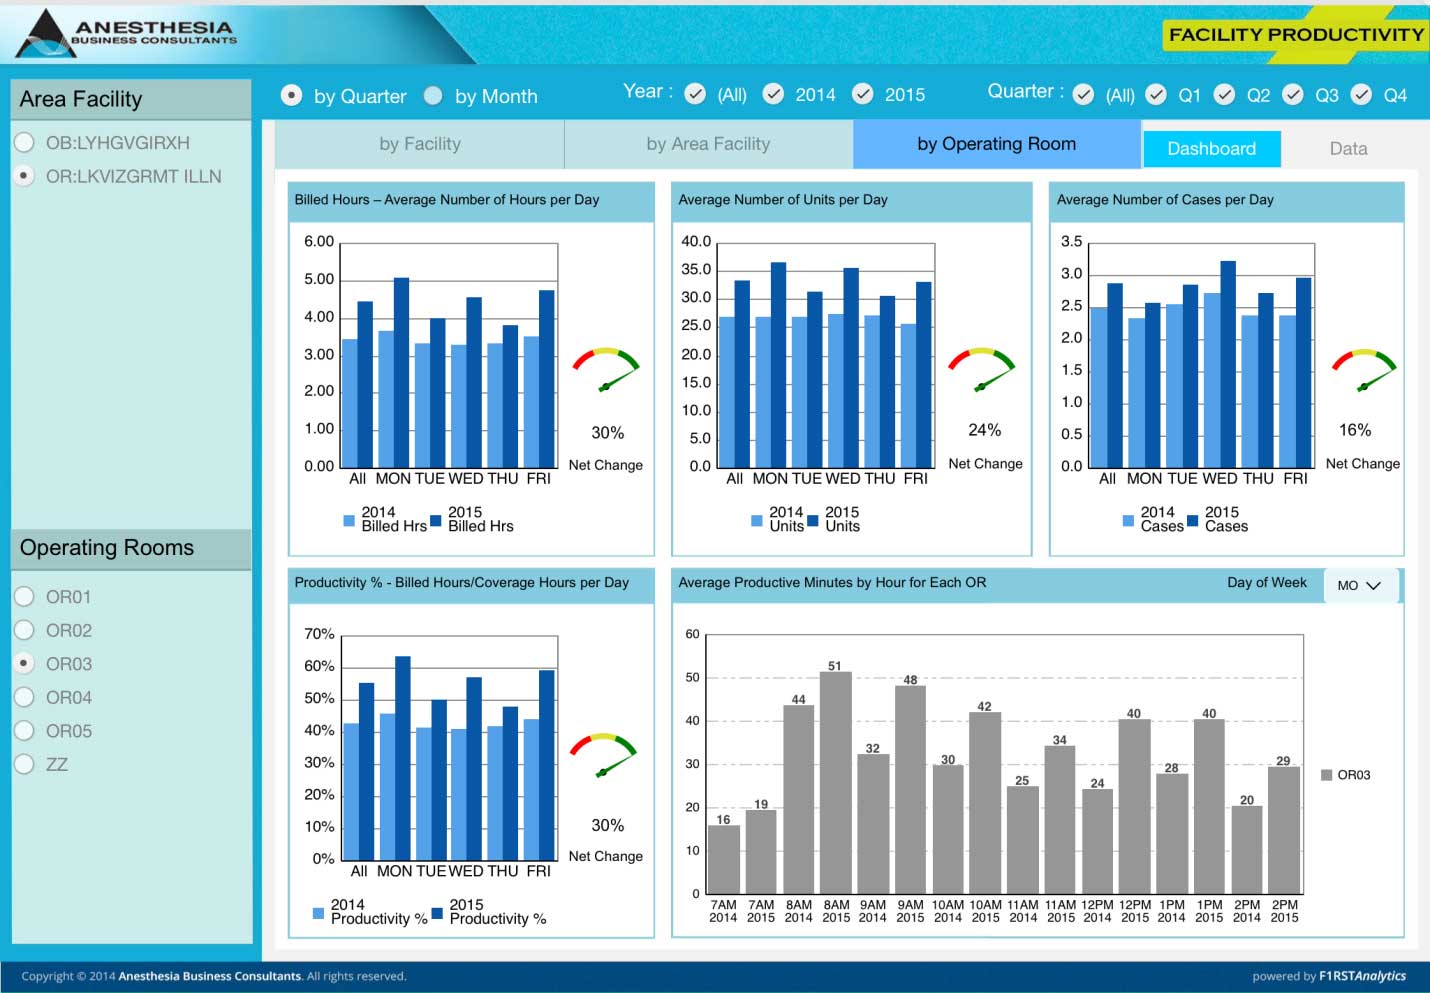
Task: Click the Anesthesia Business Consultants logo
Action: [125, 33]
